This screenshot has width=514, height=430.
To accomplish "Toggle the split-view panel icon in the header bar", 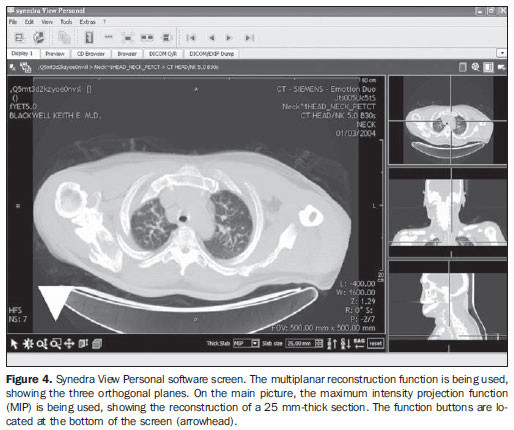I will click(x=488, y=67).
